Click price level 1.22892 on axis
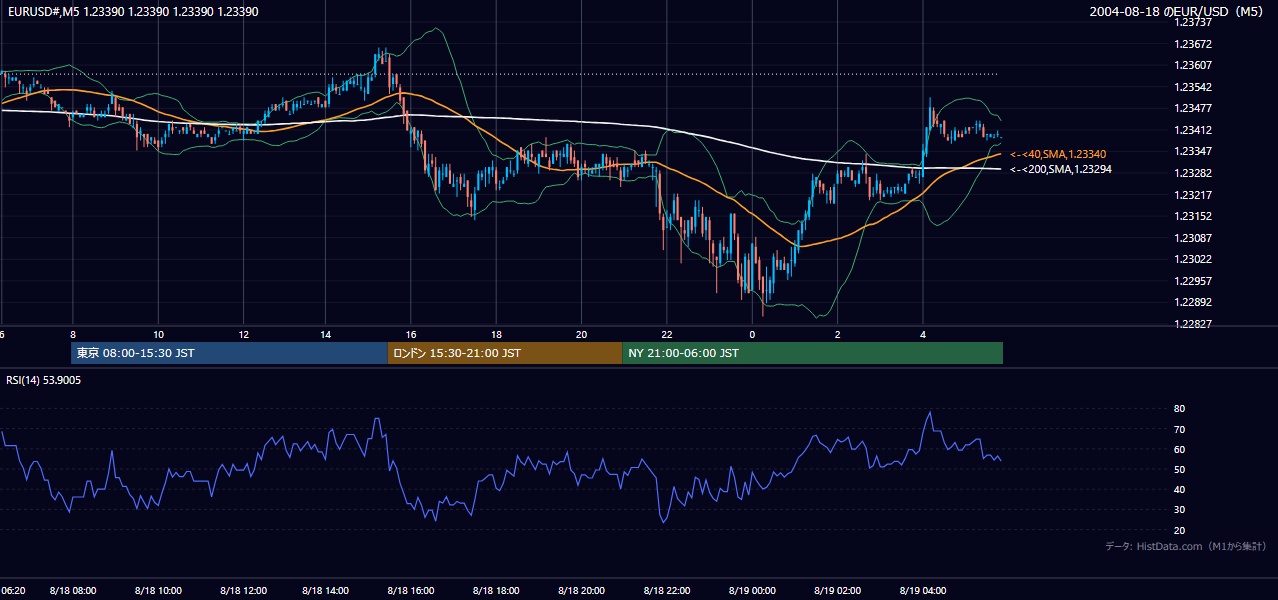 (x=1195, y=302)
